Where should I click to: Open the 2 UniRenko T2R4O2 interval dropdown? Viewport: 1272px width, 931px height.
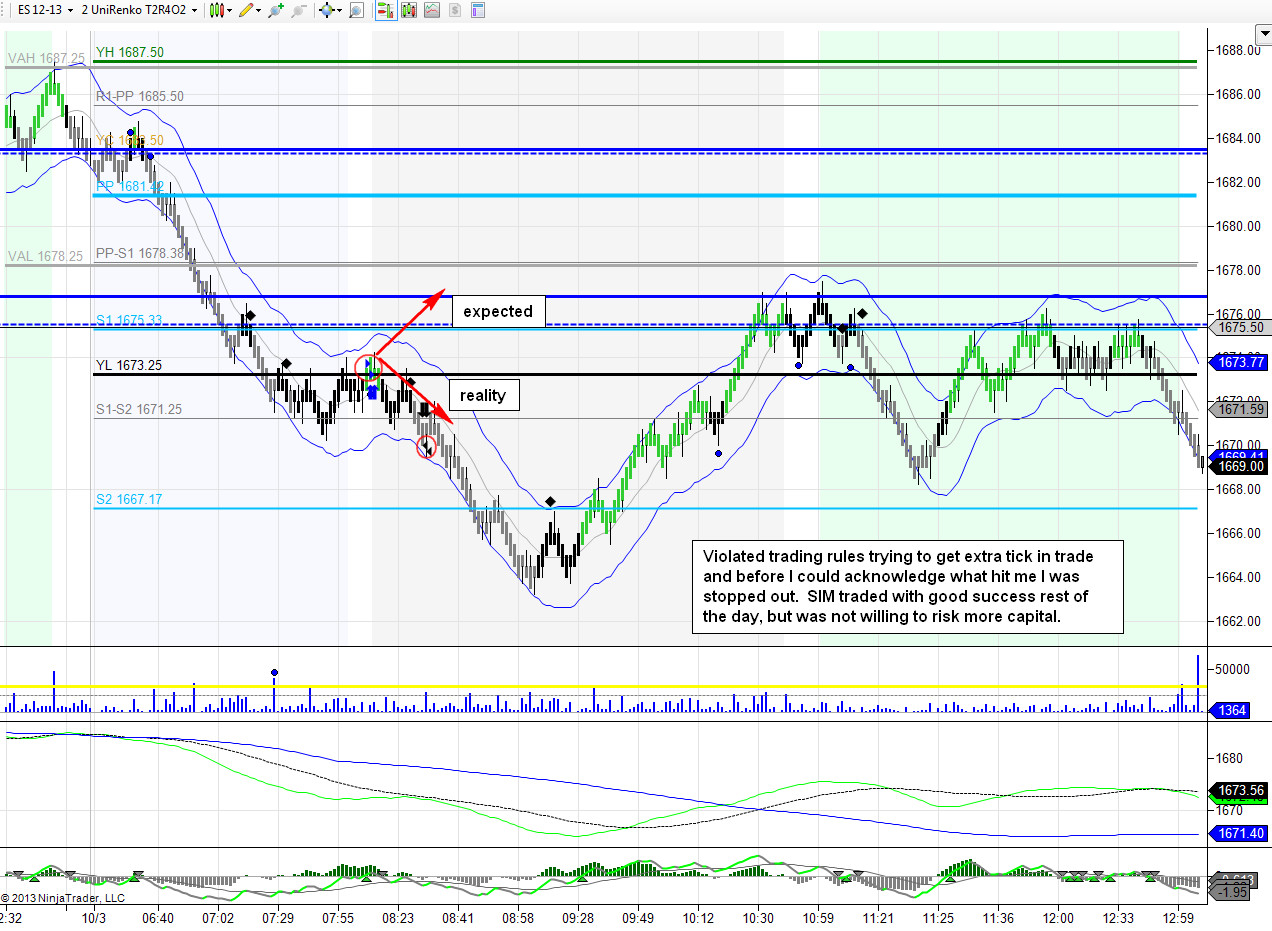coord(140,10)
